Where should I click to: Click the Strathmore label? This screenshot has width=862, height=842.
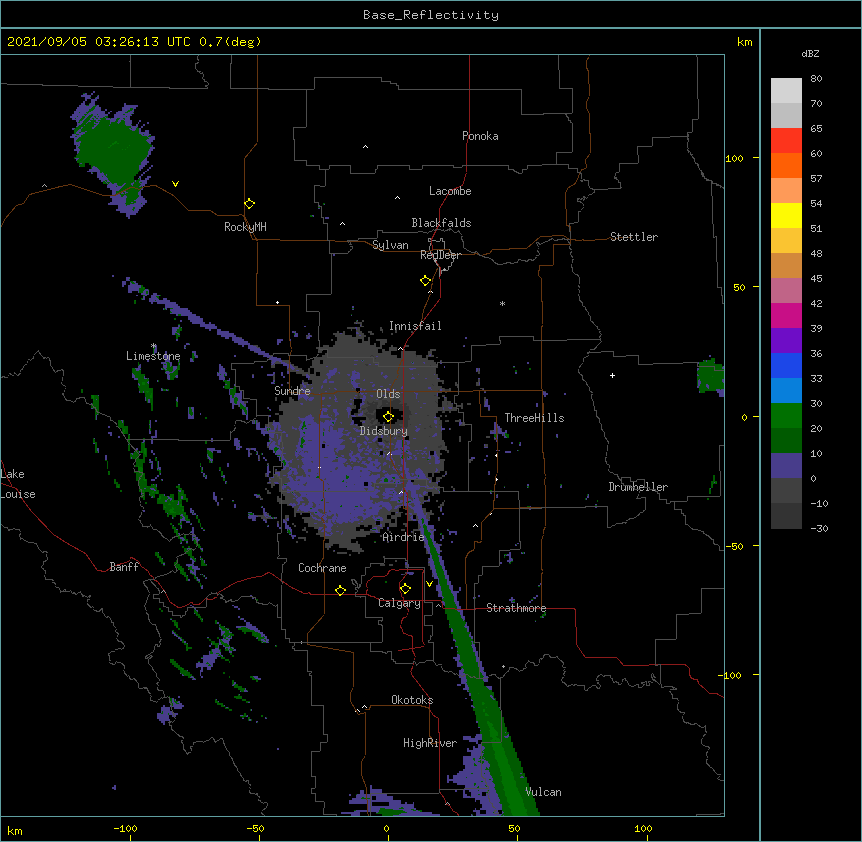[516, 608]
